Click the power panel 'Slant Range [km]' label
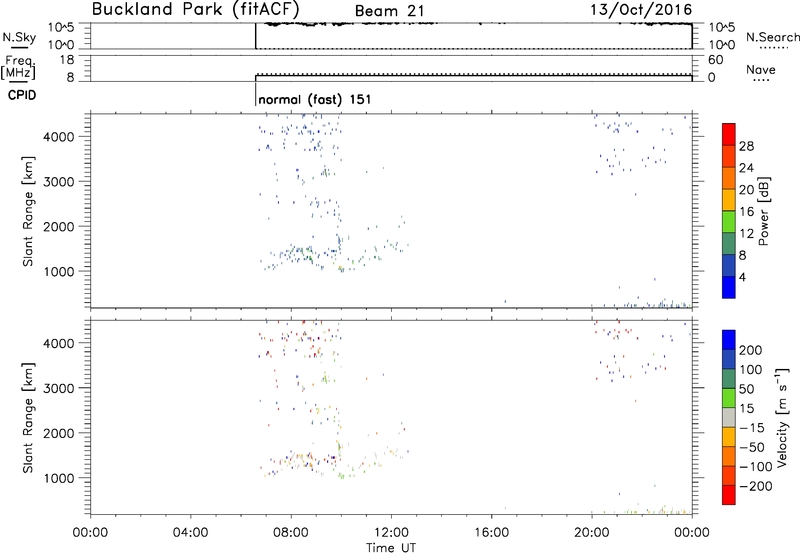This screenshot has width=800, height=554. (28, 211)
